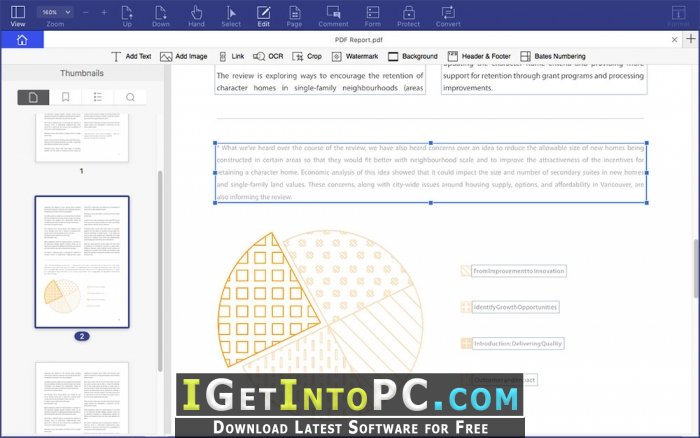
Task: Click the 'IdentifyGrowthOpportunities' legend label
Action: [515, 307]
